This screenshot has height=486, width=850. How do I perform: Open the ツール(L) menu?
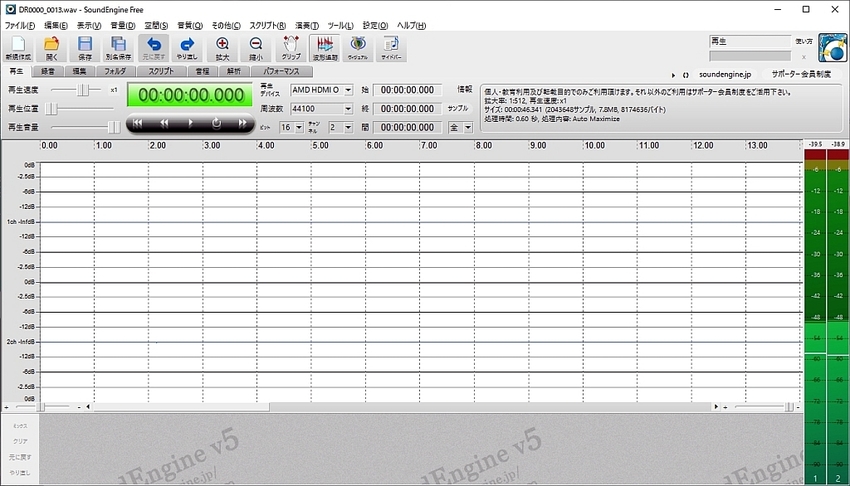pos(340,25)
